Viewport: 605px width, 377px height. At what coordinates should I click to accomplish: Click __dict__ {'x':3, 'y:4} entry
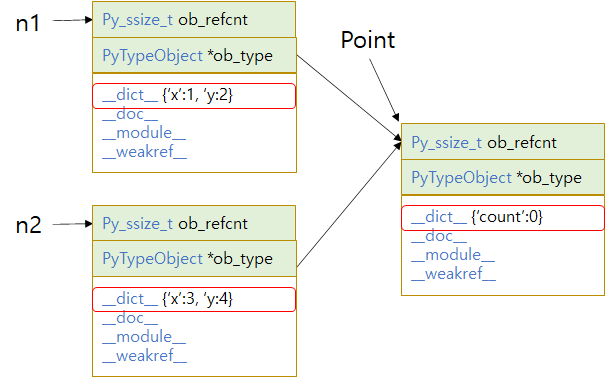(x=194, y=299)
